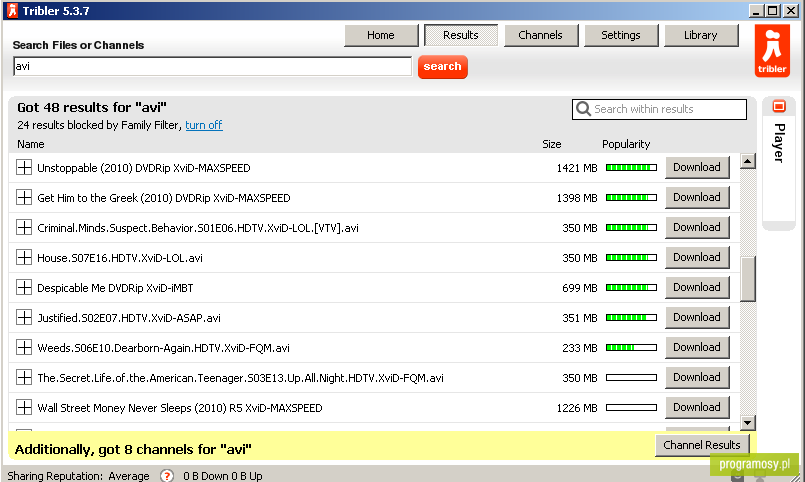
Task: Select the Results tab
Action: (461, 35)
